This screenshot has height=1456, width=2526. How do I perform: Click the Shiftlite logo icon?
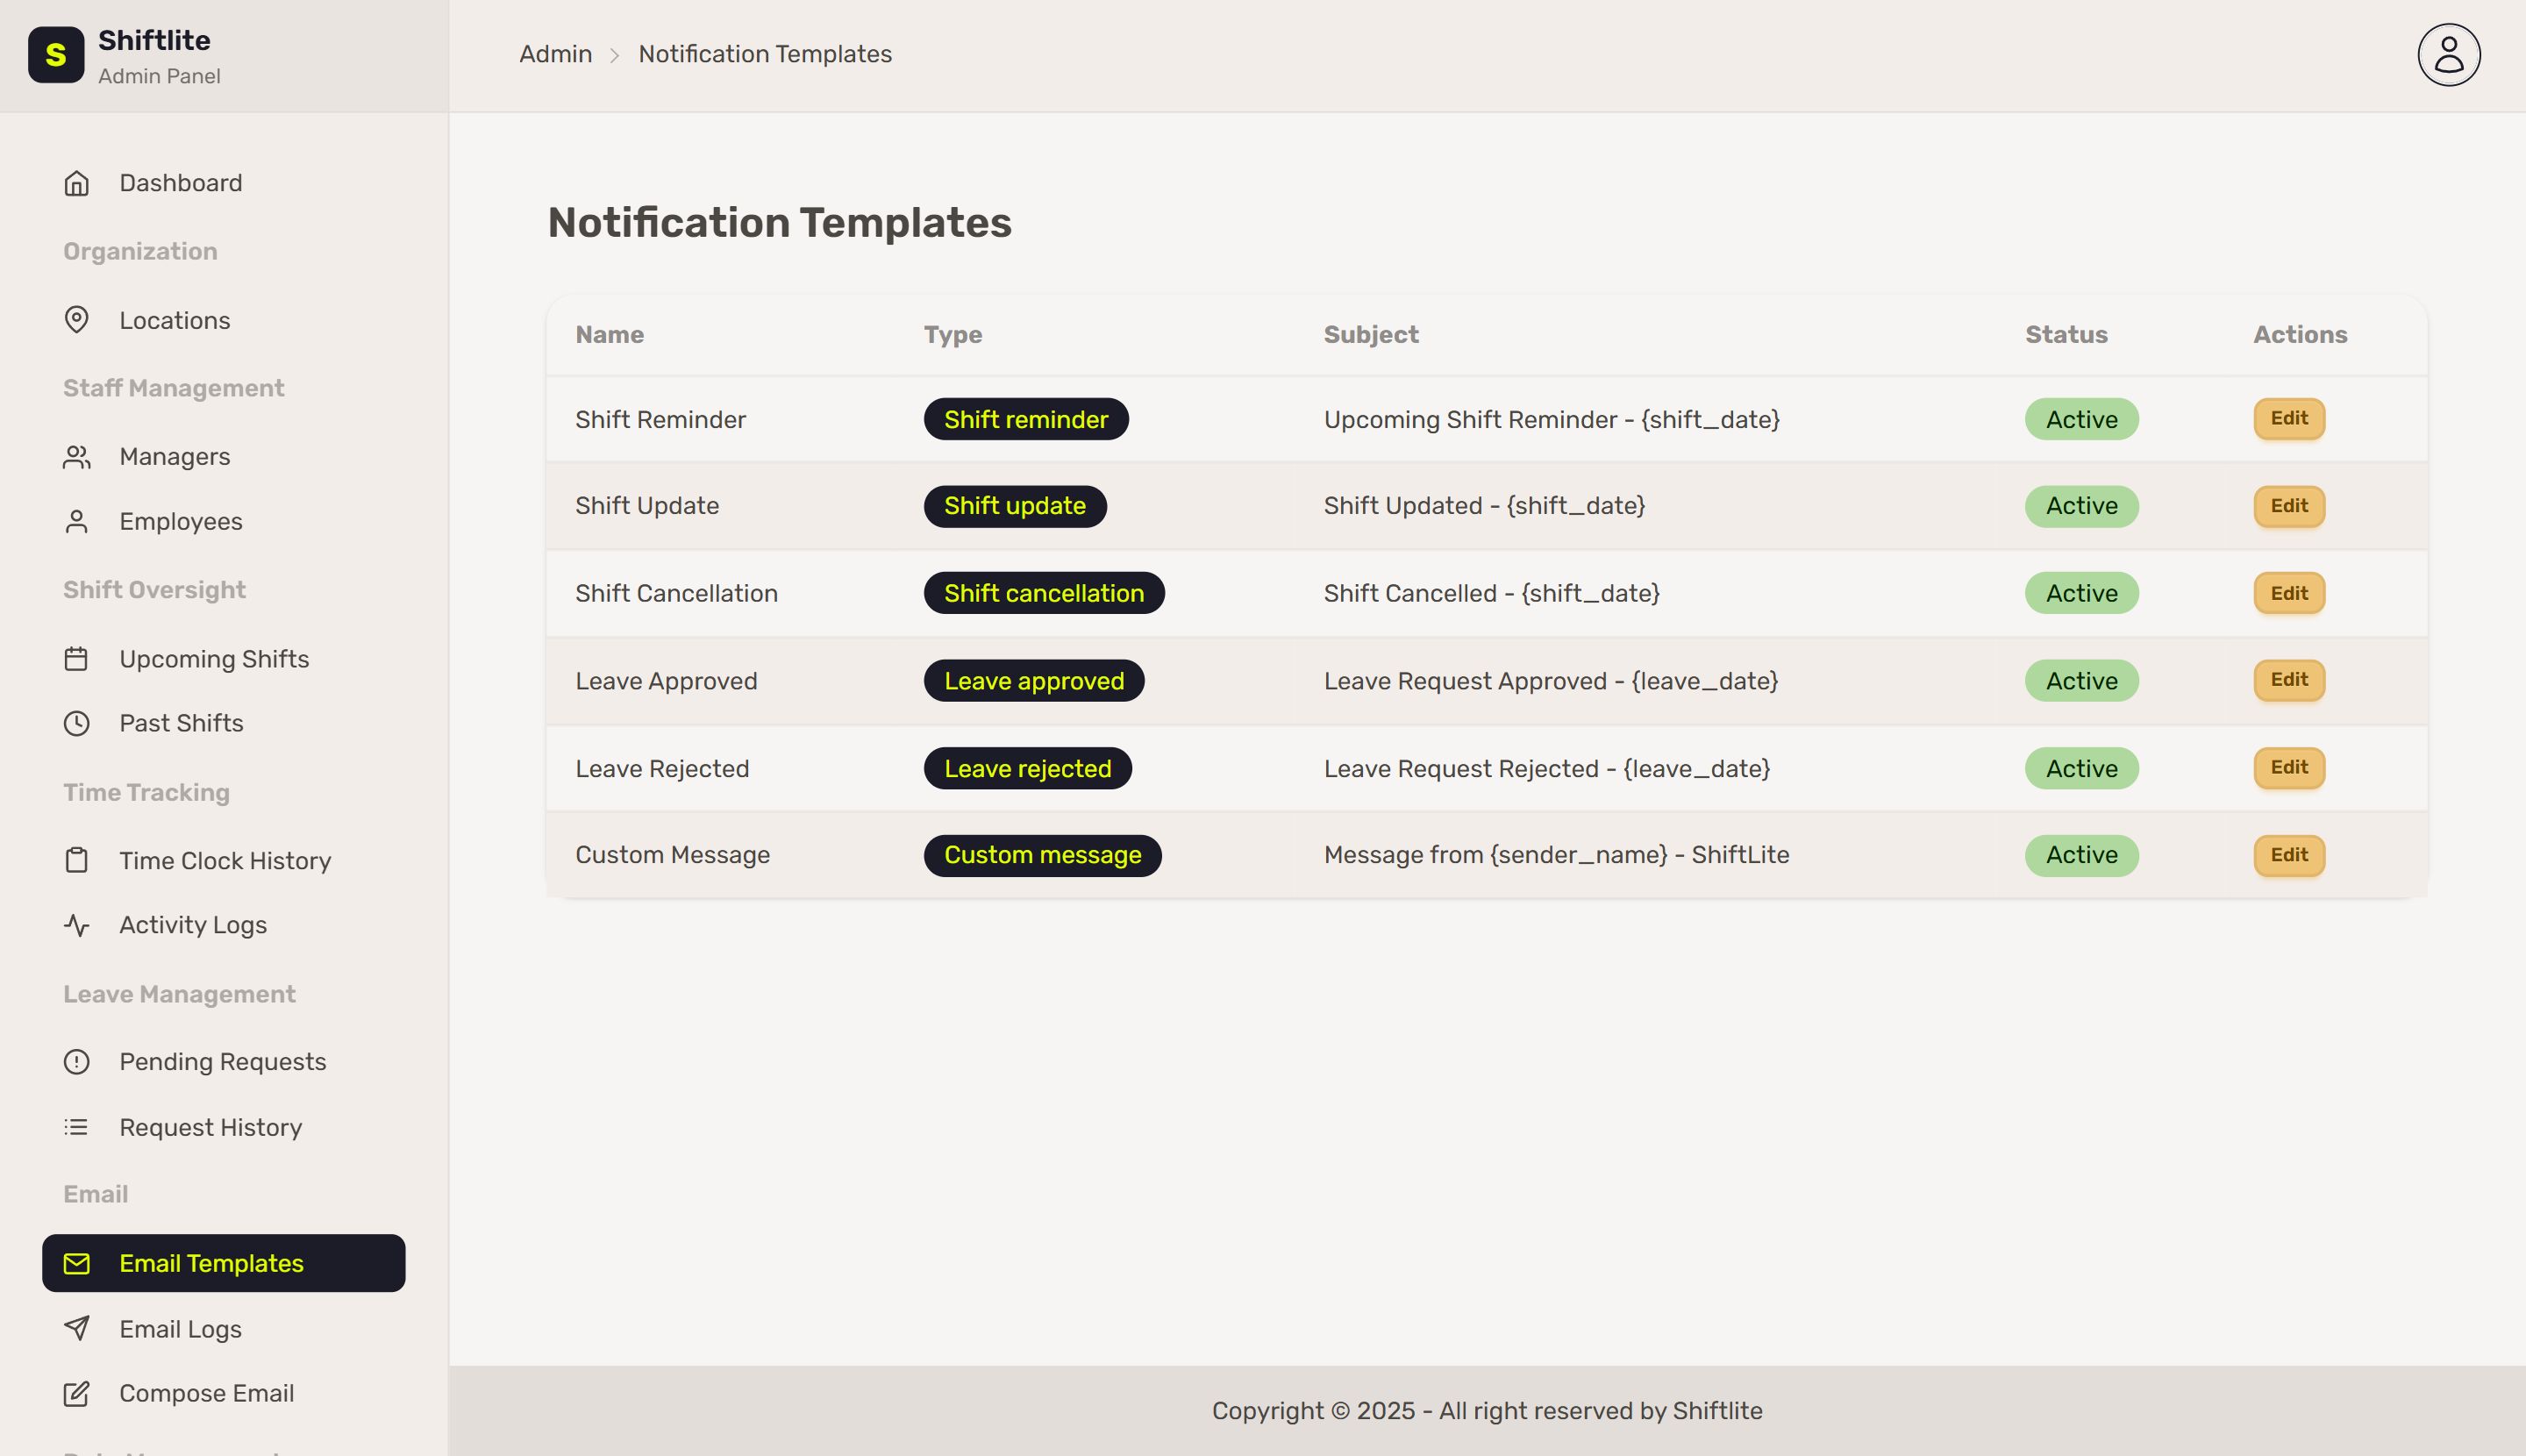(56, 55)
